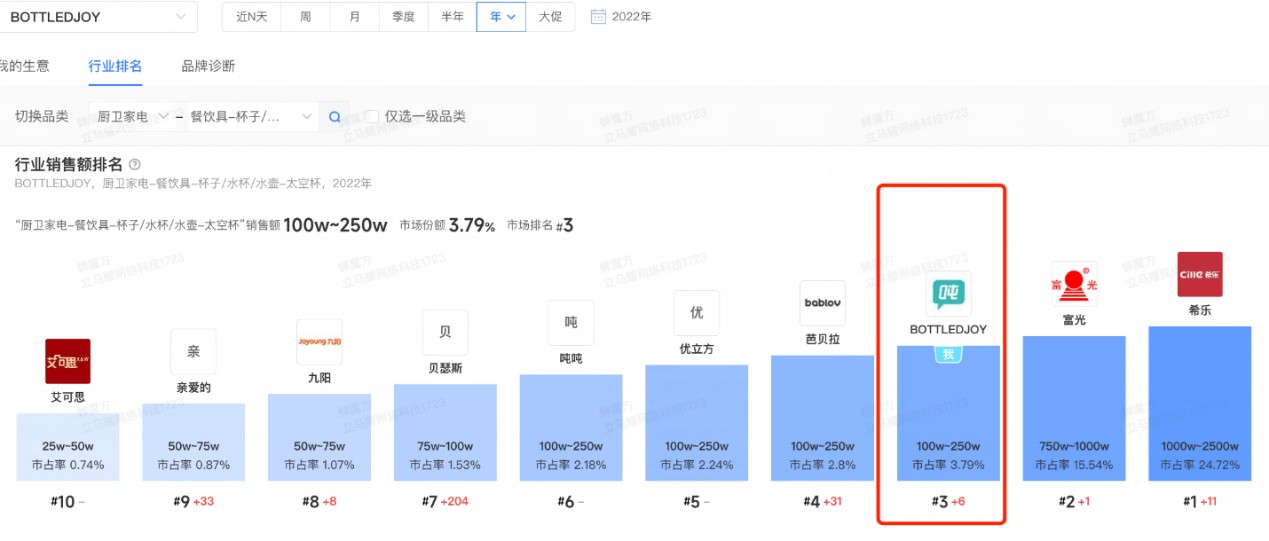This screenshot has height=541, width=1269.
Task: Click the 九阳 Joyoung brand logo
Action: pyautogui.click(x=319, y=342)
